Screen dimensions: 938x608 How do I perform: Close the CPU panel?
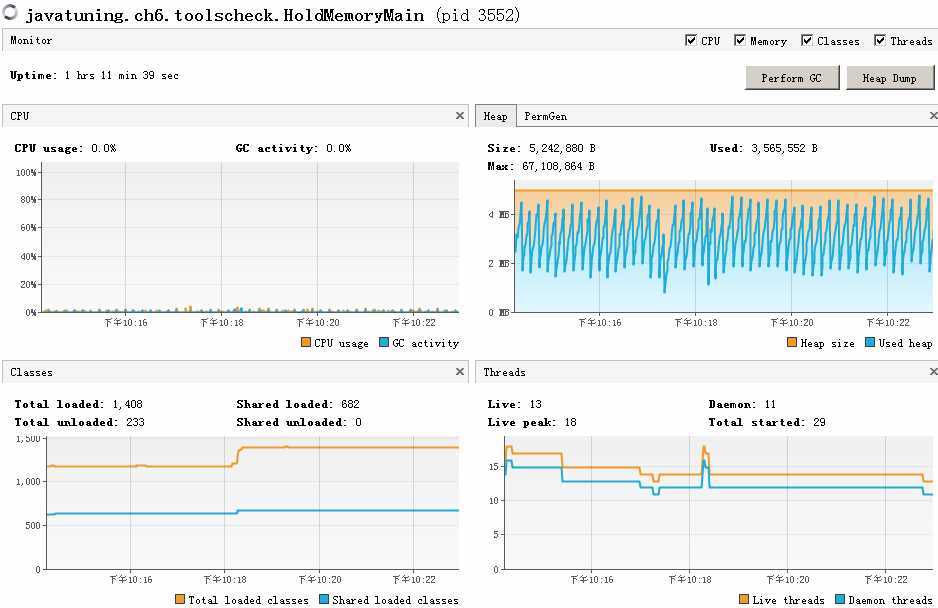coord(459,115)
